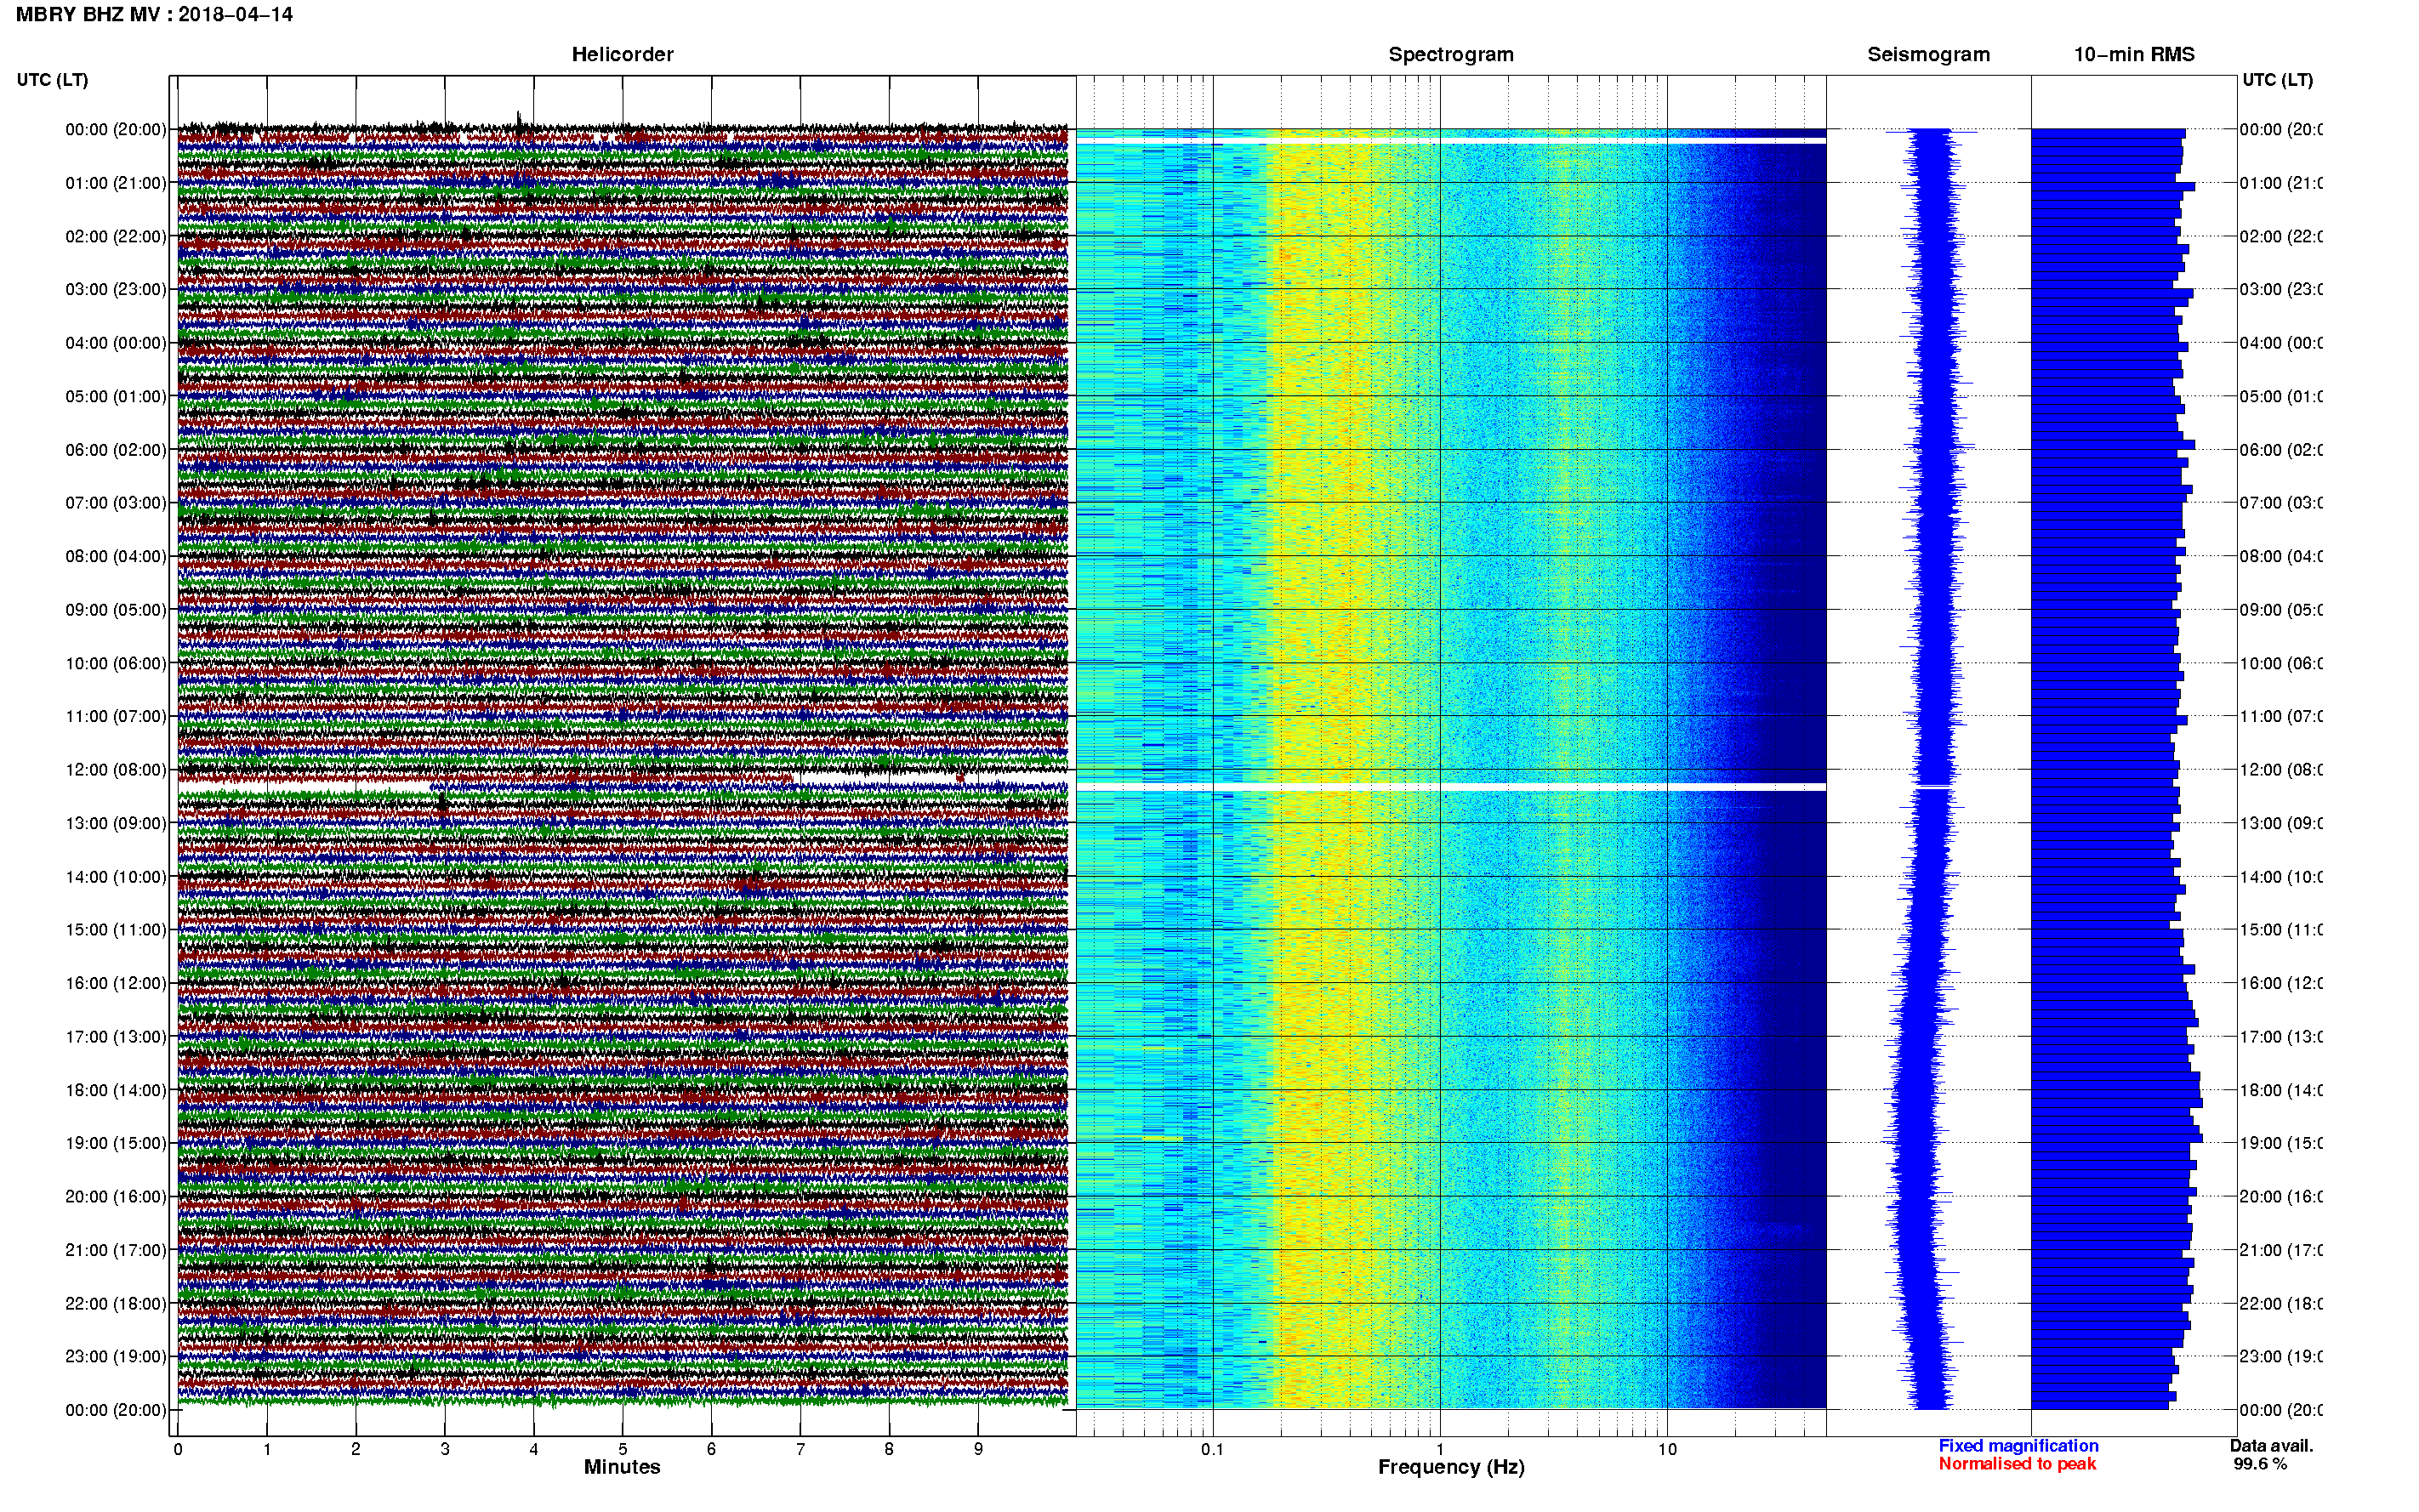Screen dimensions: 2419x1512
Task: Click the "Data avail." label
Action: [2271, 1446]
